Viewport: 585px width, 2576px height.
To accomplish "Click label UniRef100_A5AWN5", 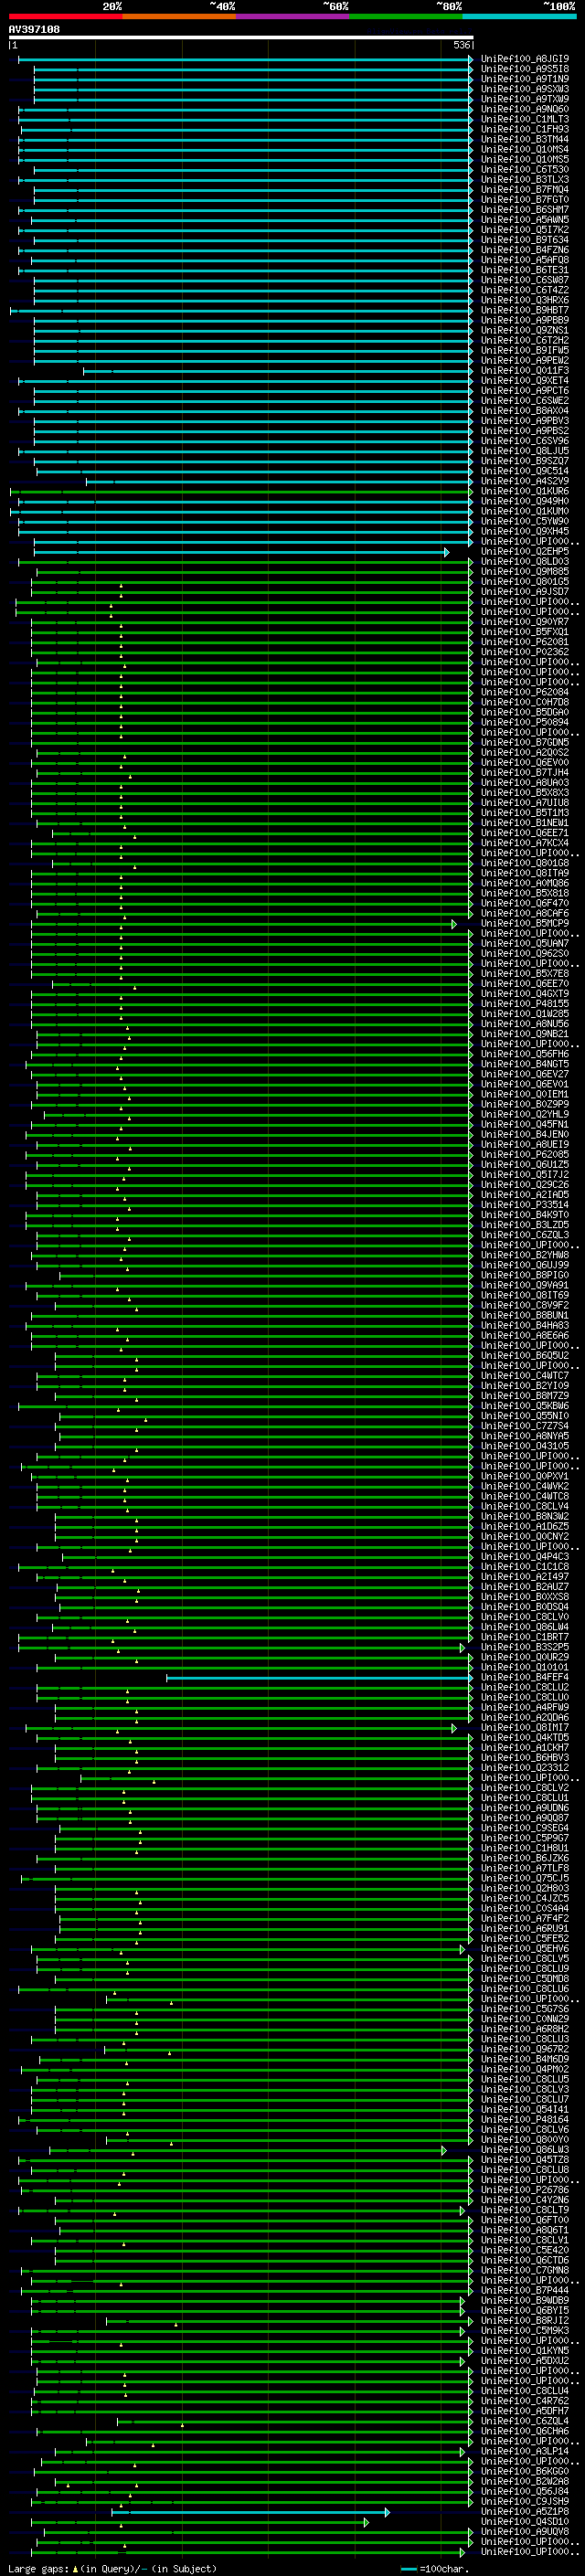I will coord(525,220).
